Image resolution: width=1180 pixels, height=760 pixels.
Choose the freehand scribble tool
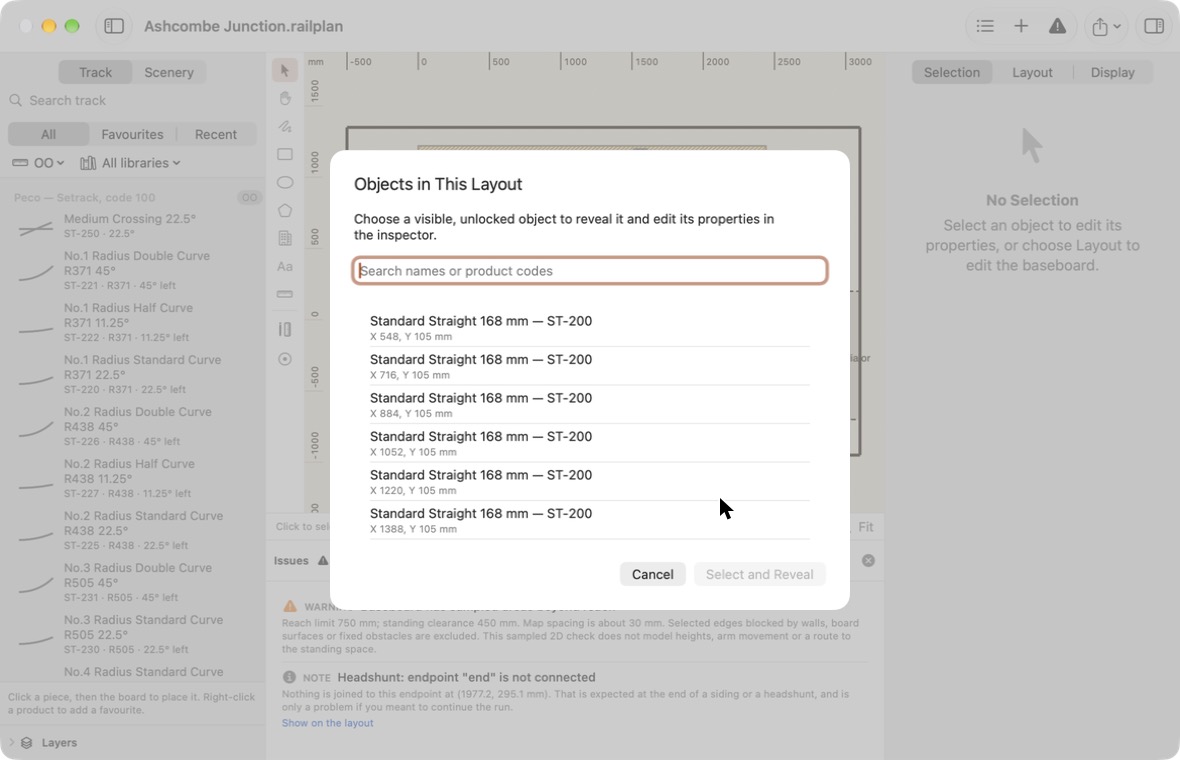click(x=284, y=126)
